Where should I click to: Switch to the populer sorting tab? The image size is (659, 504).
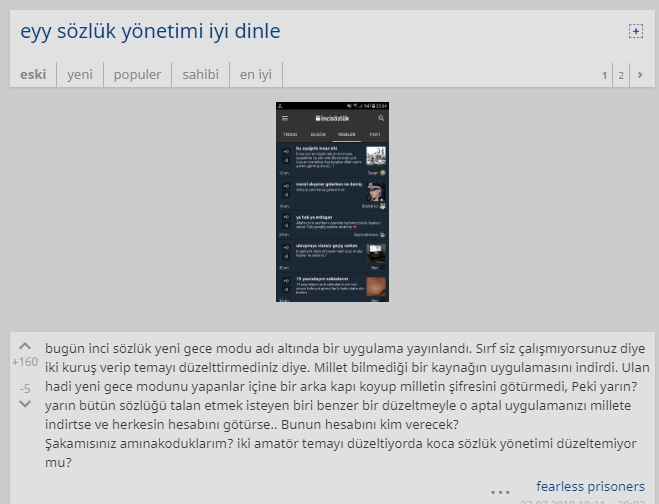coord(137,74)
